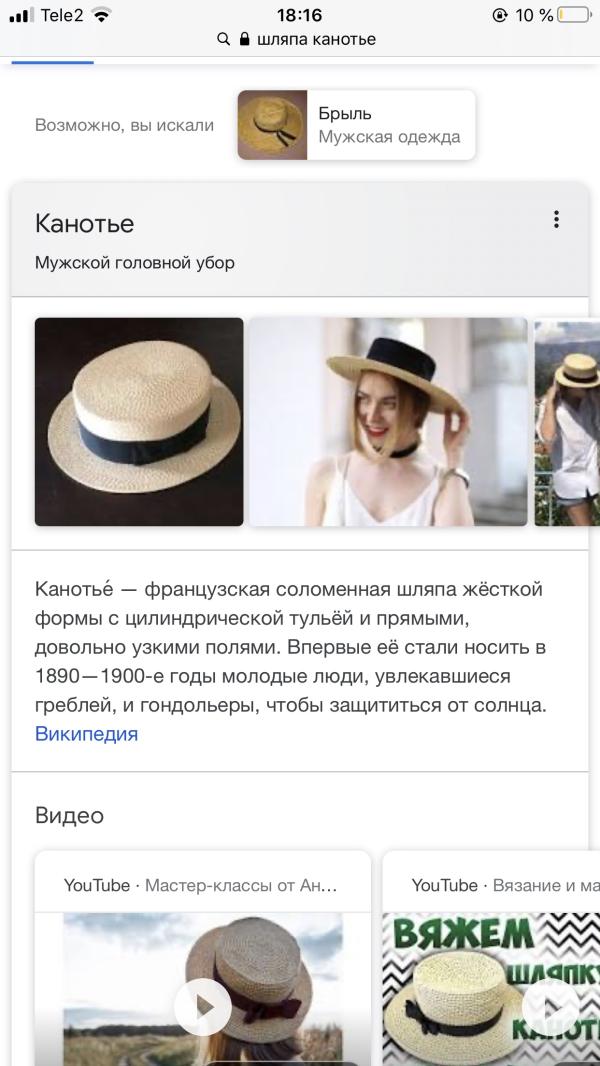Viewport: 600px width, 1066px height.
Task: Open the photo of woman wearing black-crowned hat
Action: click(x=388, y=422)
